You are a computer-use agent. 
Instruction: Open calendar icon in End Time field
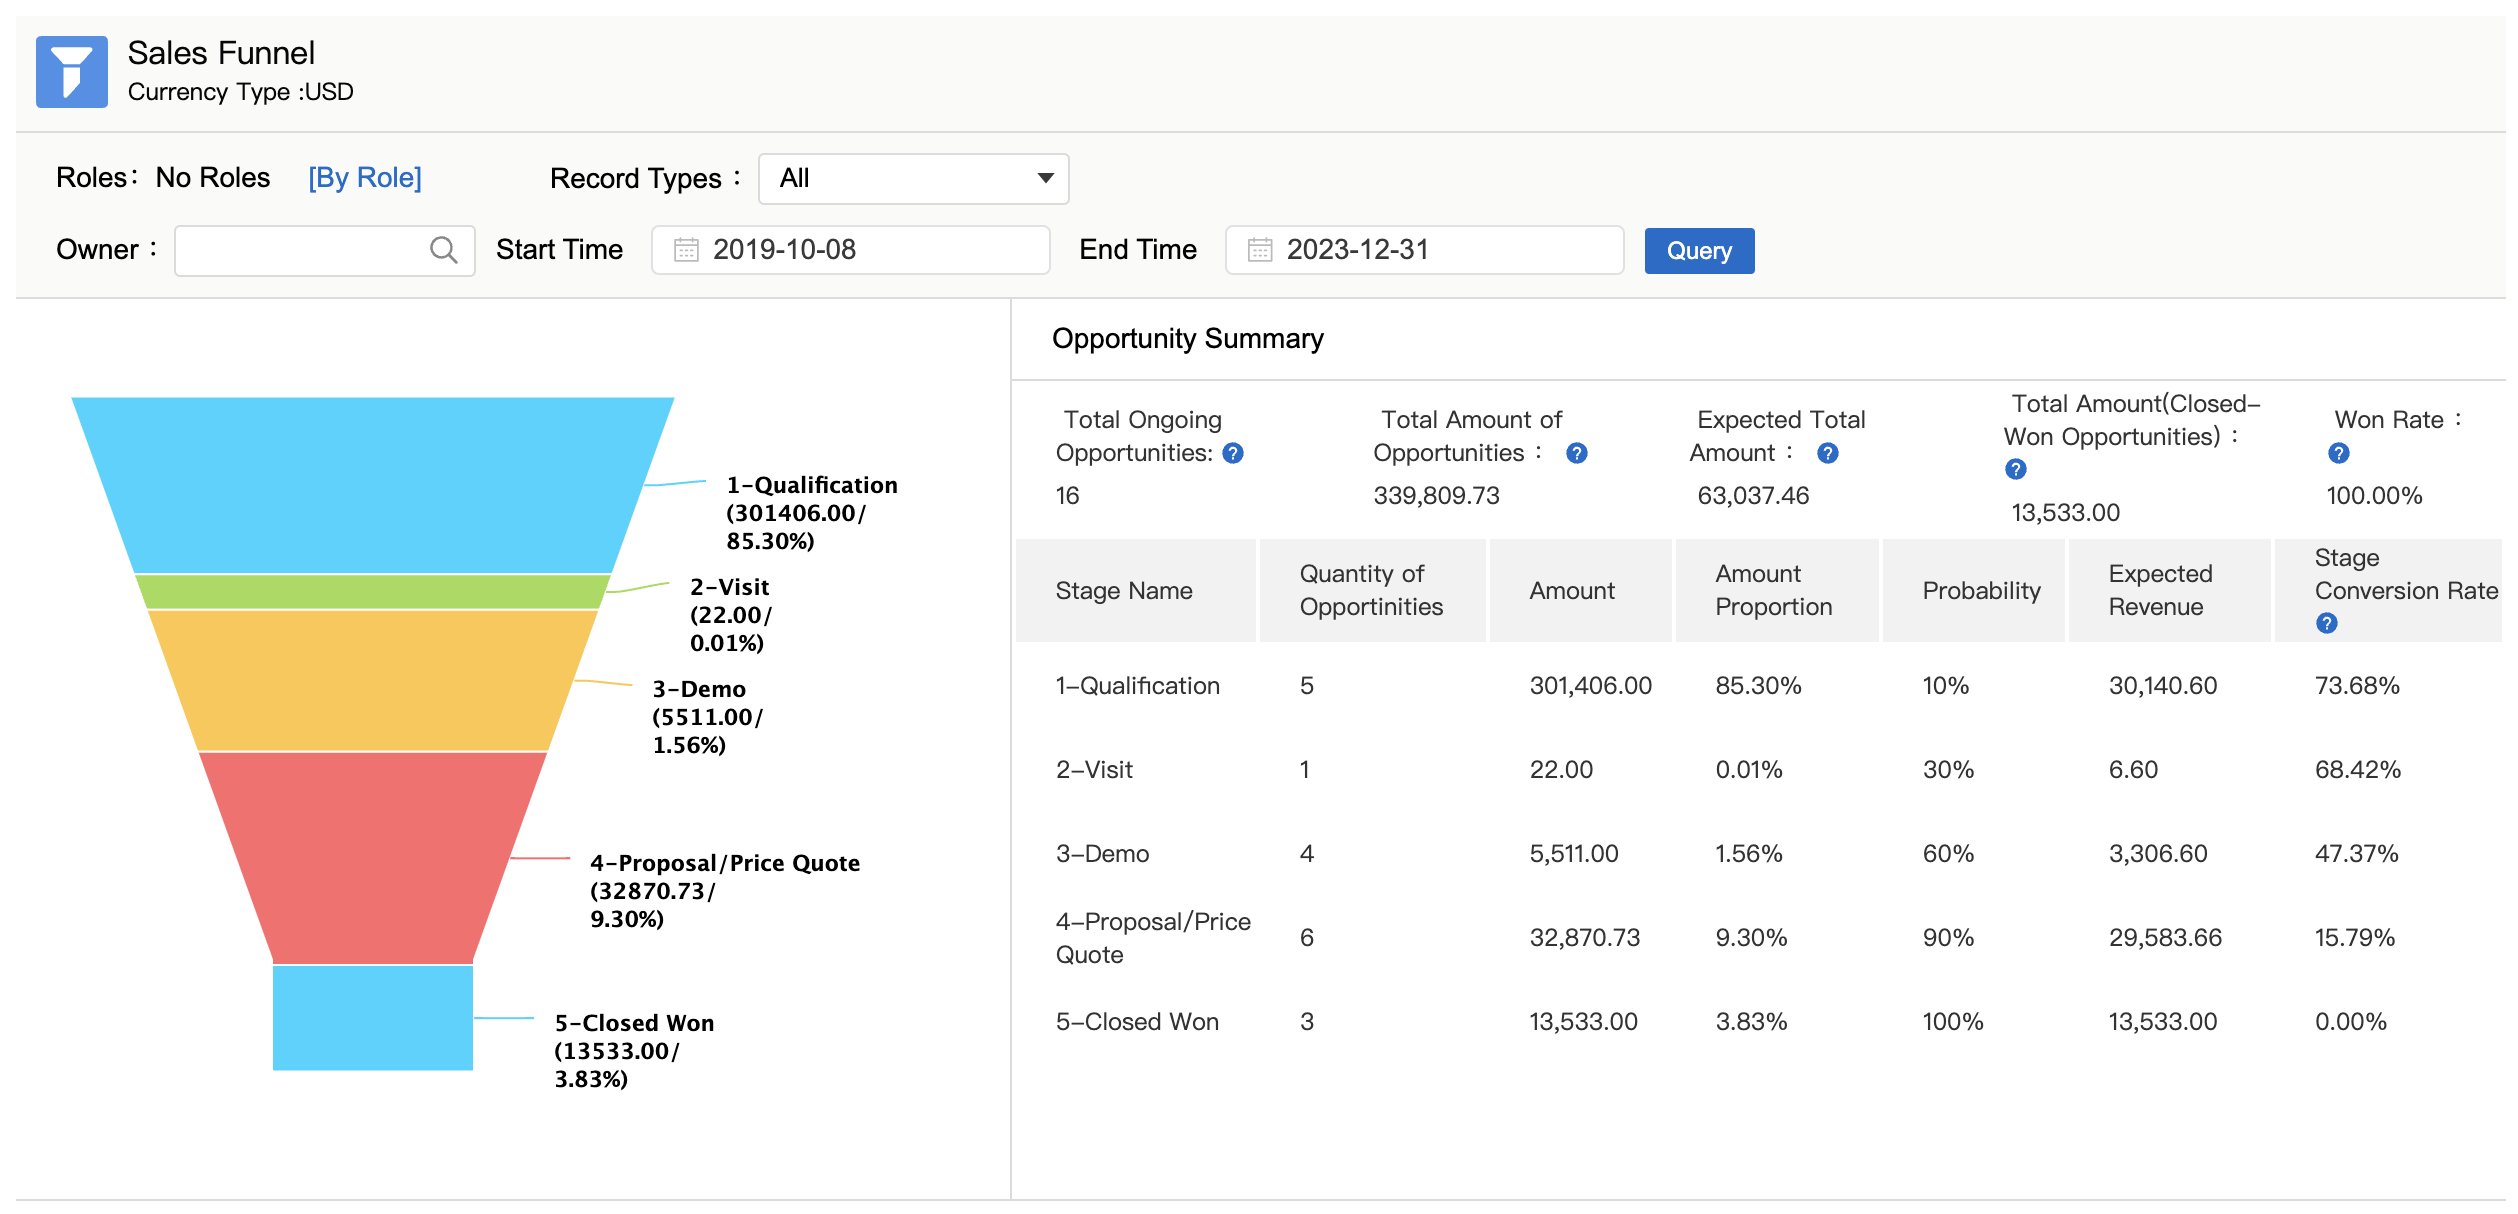point(1260,250)
